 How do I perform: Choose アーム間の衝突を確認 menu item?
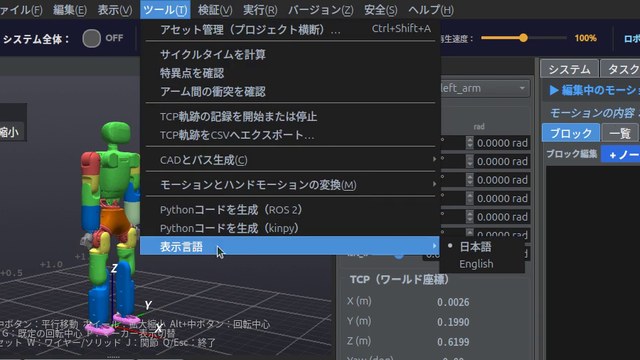(x=290, y=91)
